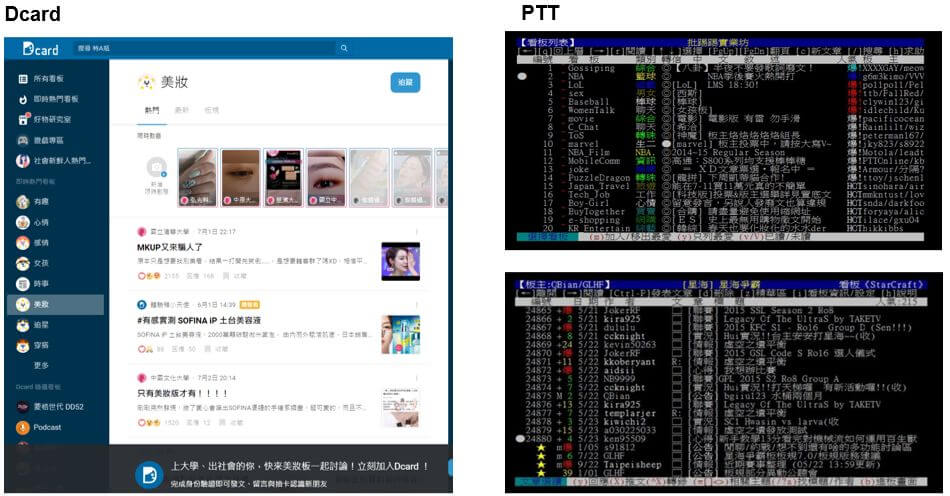Click the Dcard logo in the header
Image resolution: width=950 pixels, height=496 pixels.
click(40, 48)
